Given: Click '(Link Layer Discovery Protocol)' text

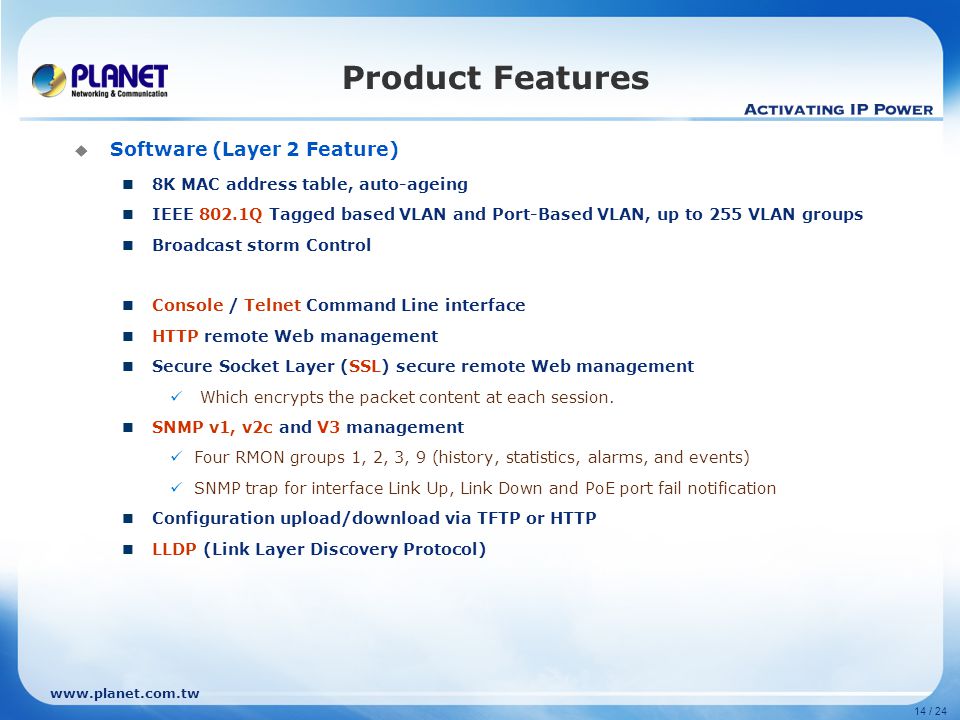Looking at the screenshot, I should tap(345, 549).
